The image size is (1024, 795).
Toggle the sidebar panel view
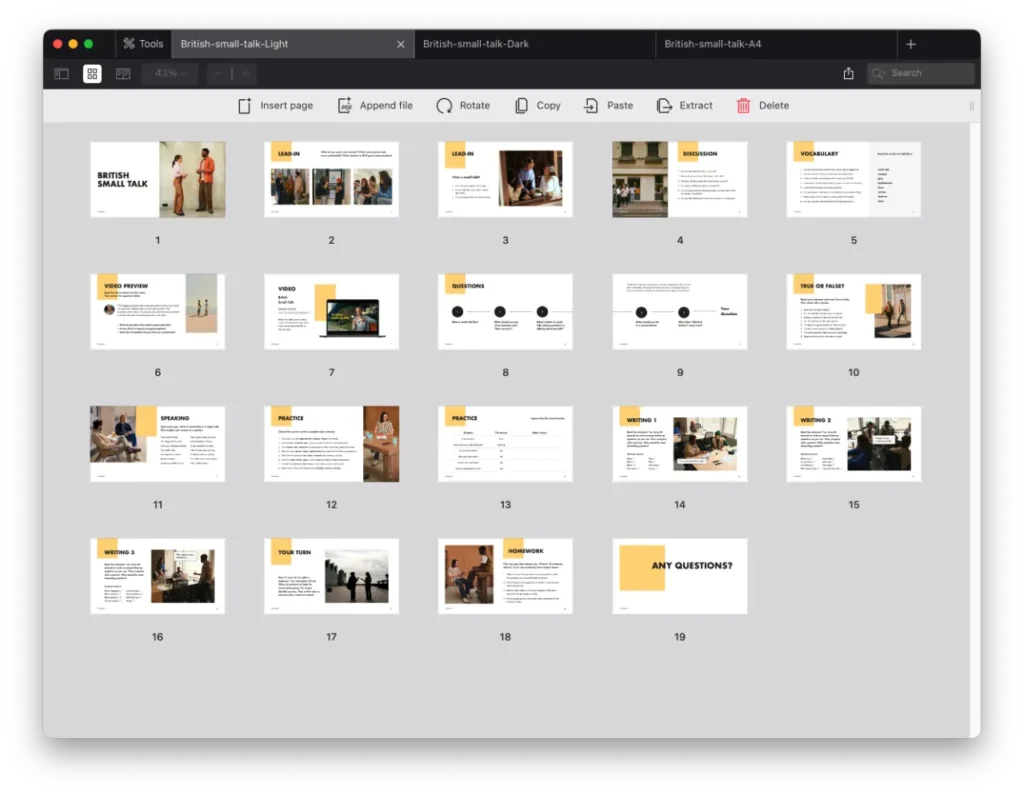pos(61,73)
